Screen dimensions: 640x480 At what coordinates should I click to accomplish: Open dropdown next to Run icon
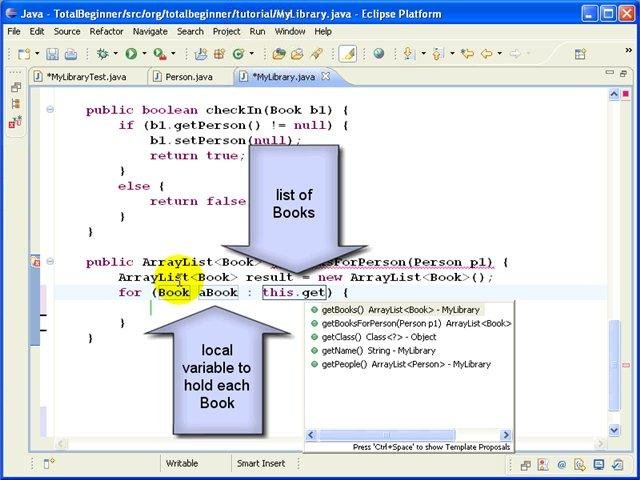(x=144, y=53)
